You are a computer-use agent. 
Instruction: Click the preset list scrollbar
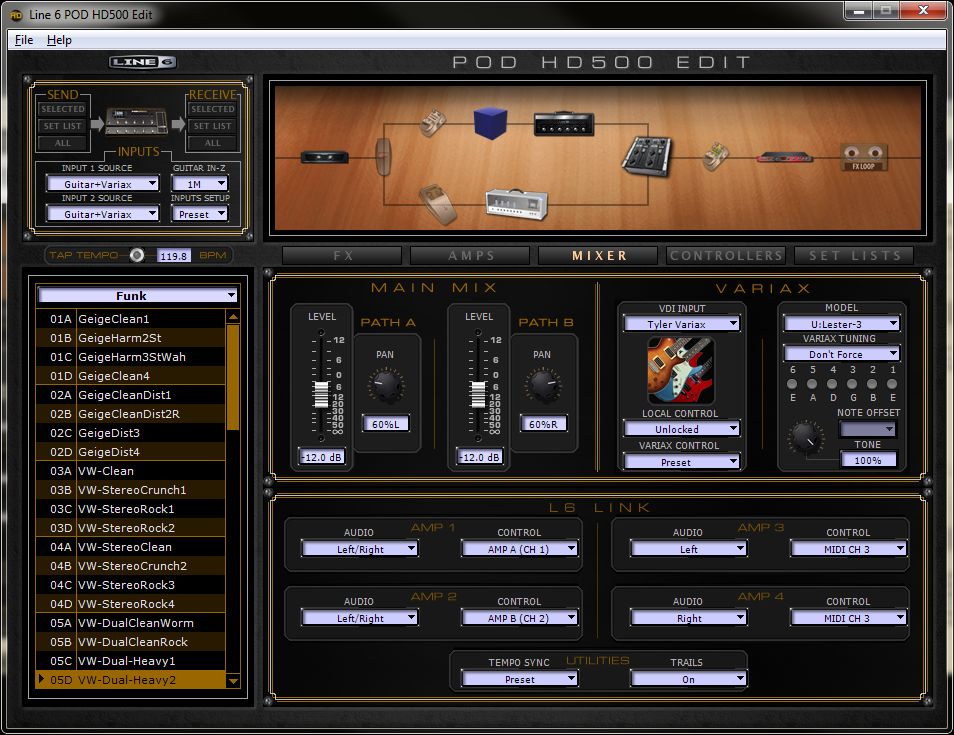tap(232, 377)
